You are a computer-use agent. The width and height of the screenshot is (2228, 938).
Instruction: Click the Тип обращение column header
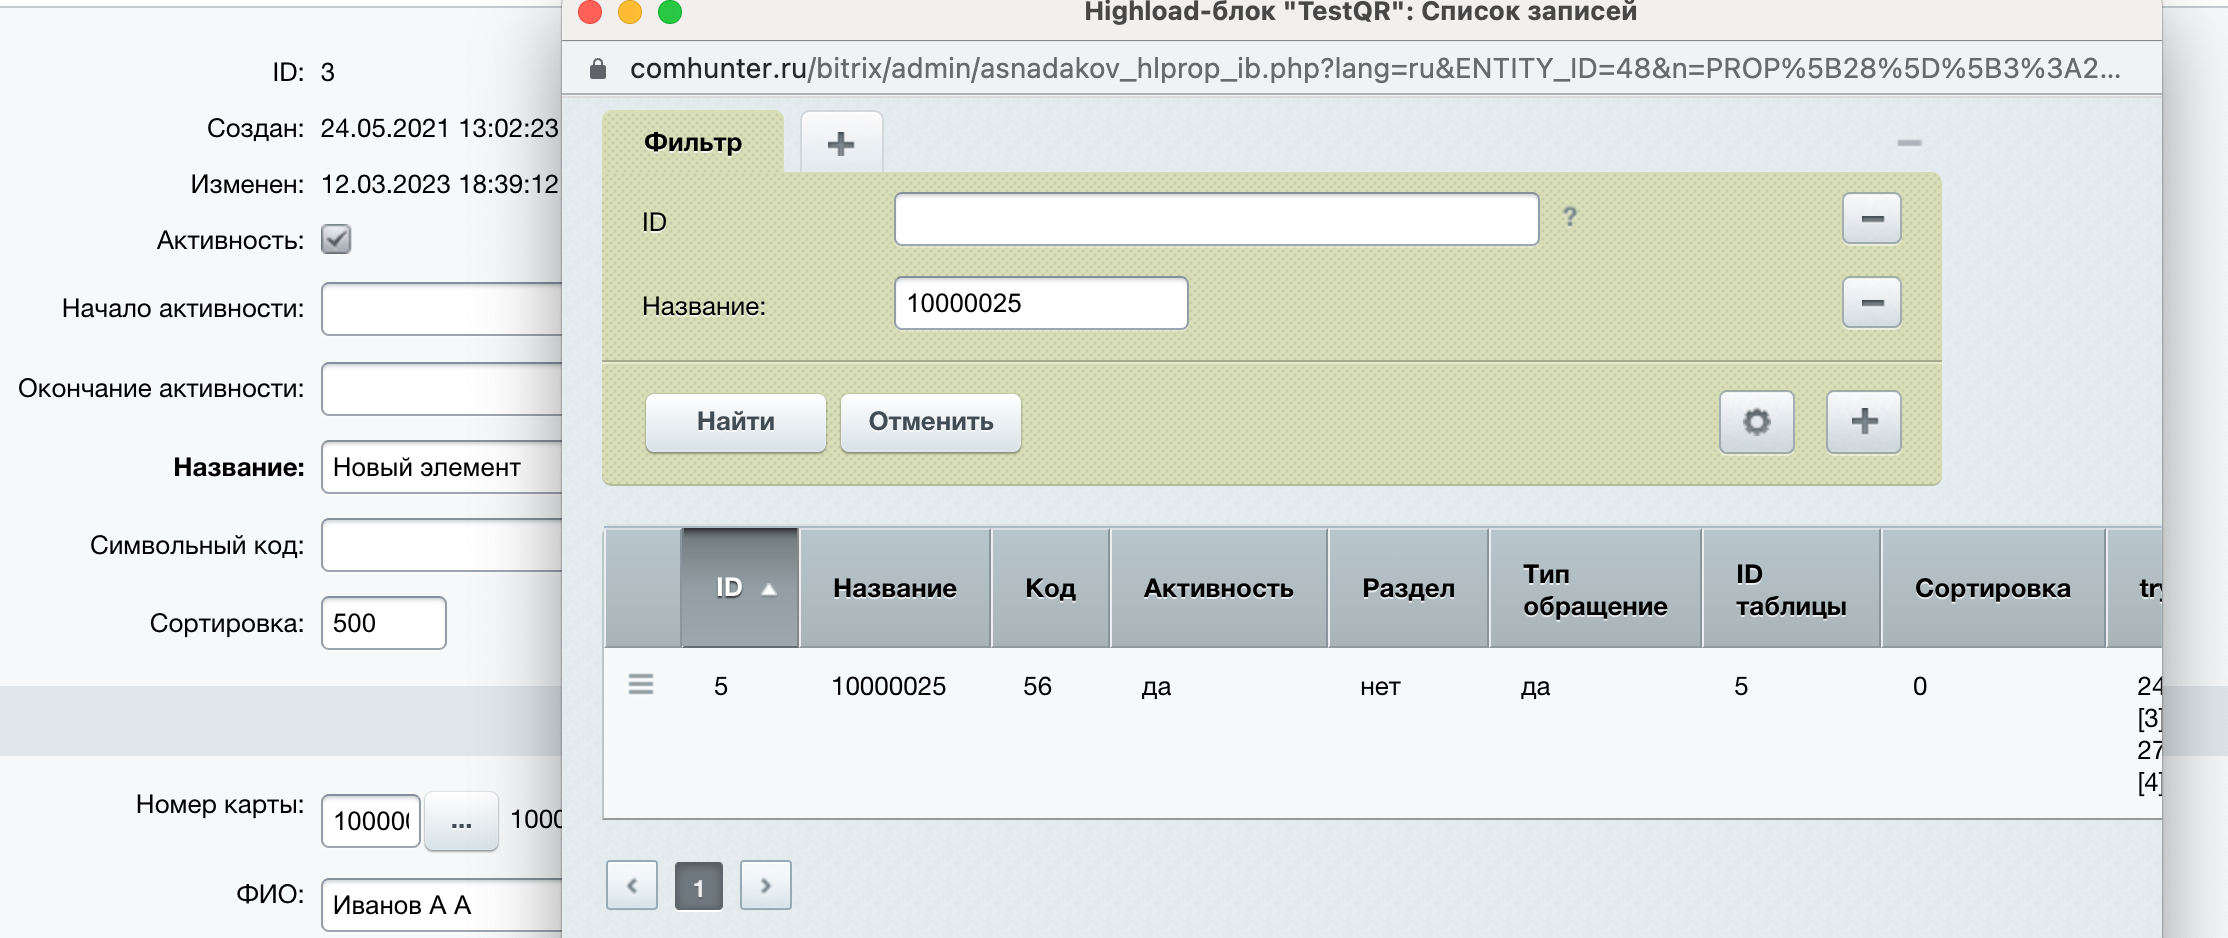[x=1595, y=588]
